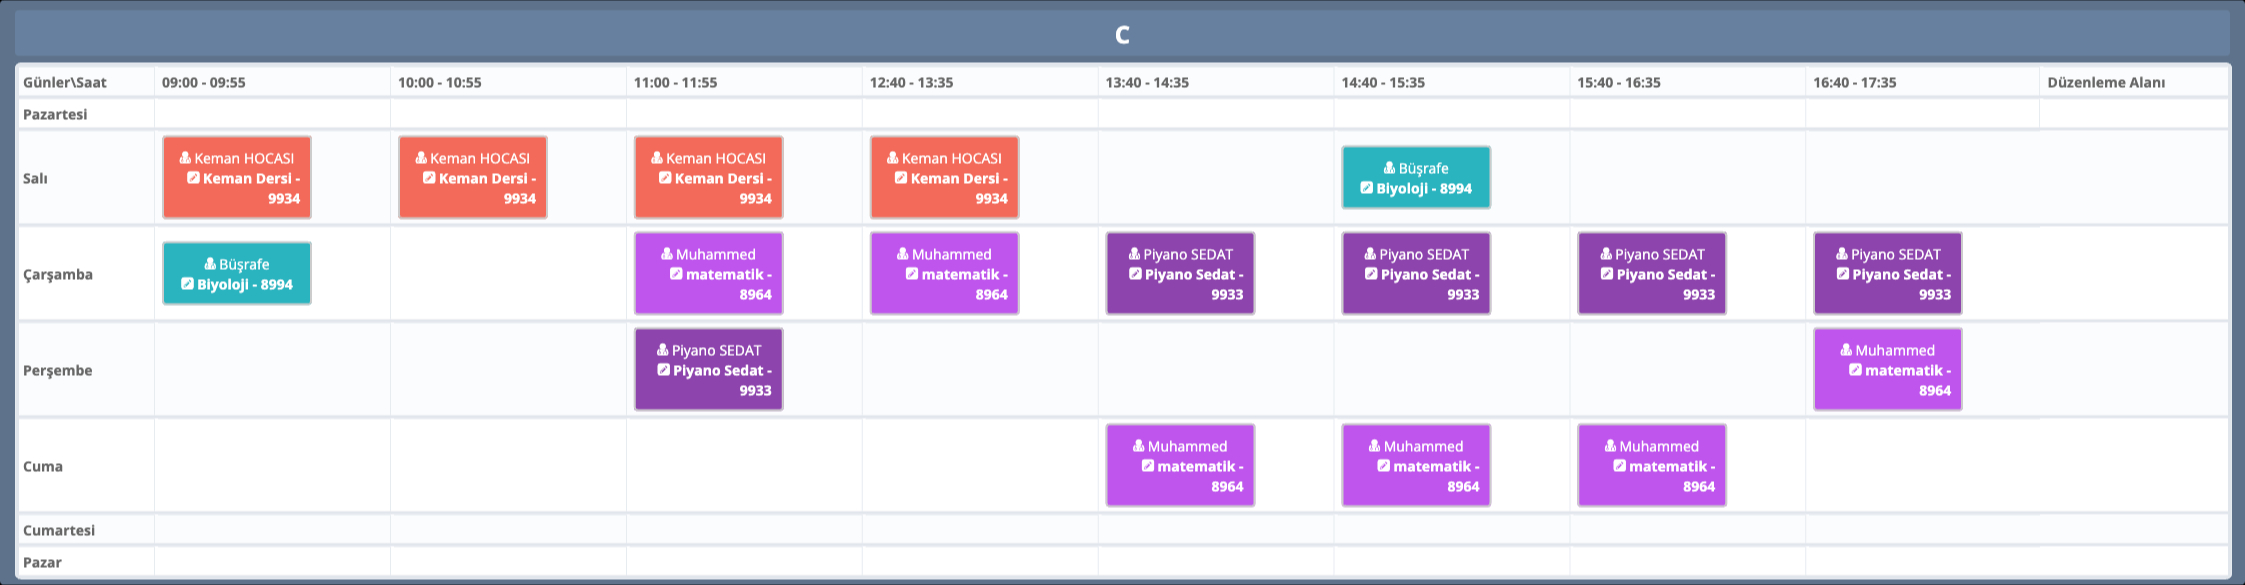Viewport: 2245px width, 585px height.
Task: Click the class title C header bar
Action: (1122, 35)
